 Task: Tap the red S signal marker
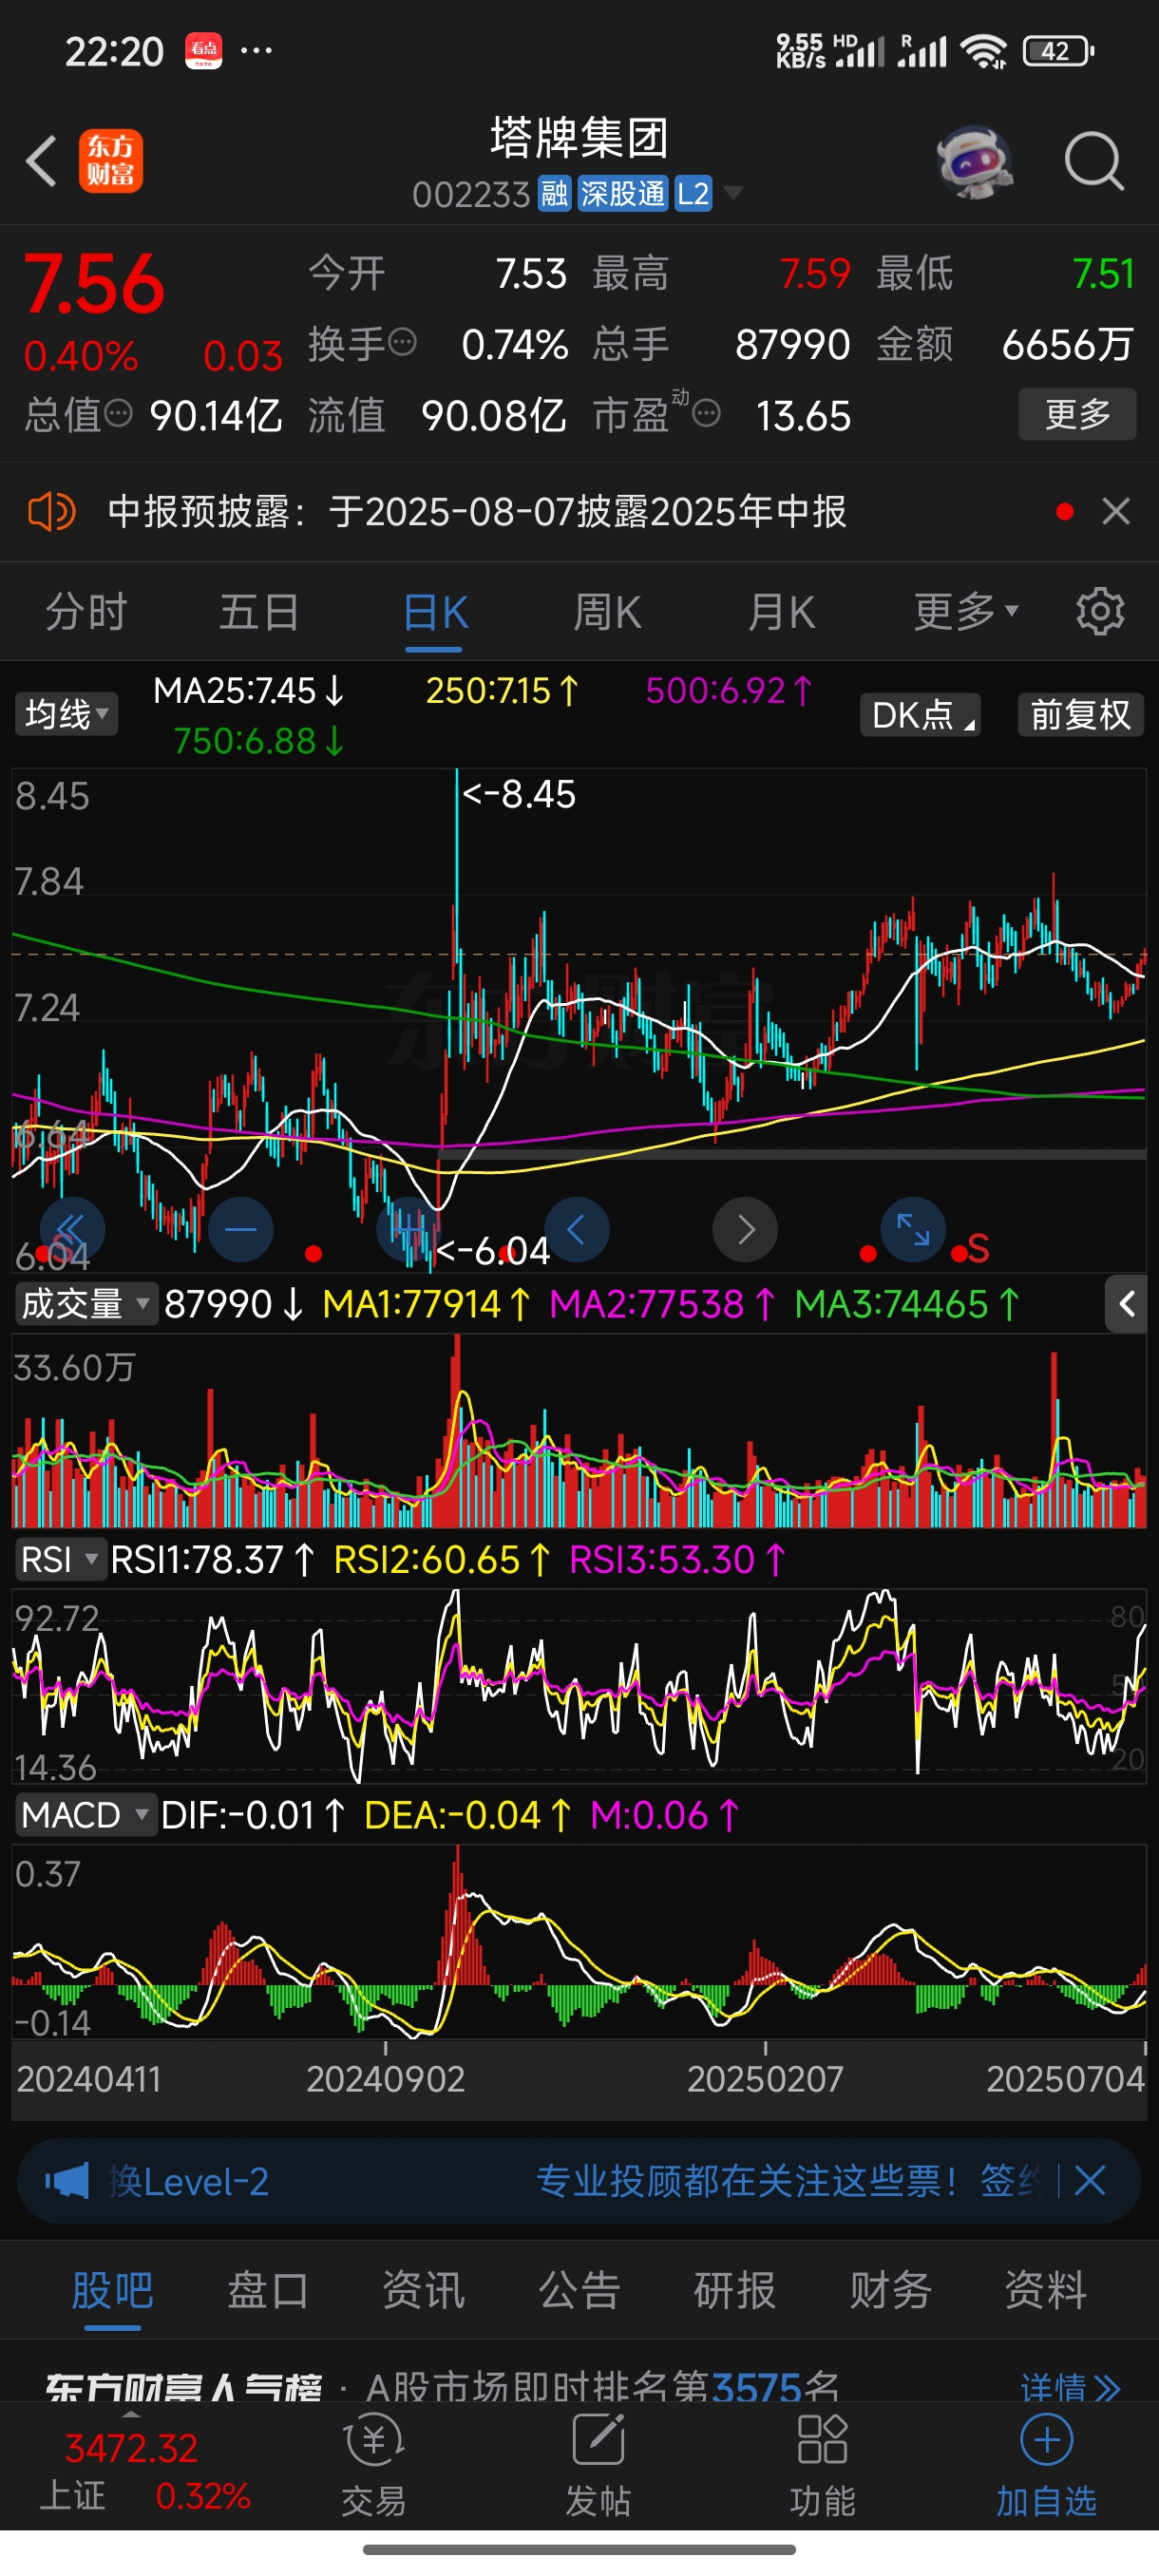coord(977,1249)
